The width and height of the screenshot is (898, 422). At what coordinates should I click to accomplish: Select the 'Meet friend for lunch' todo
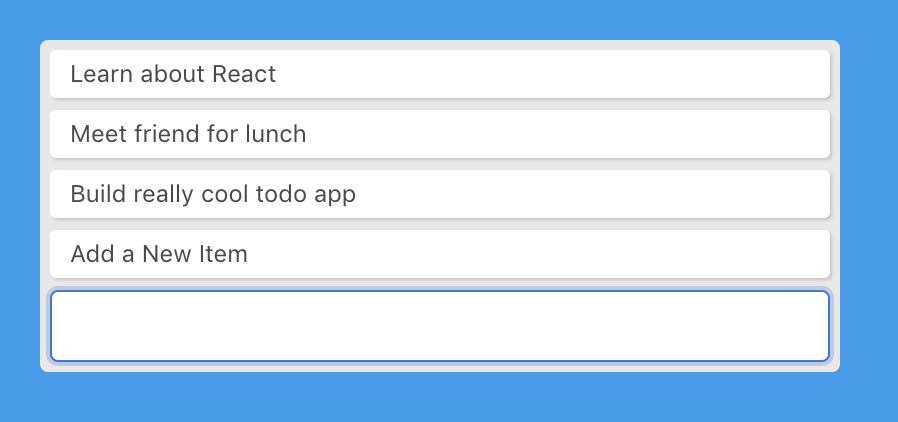(440, 134)
